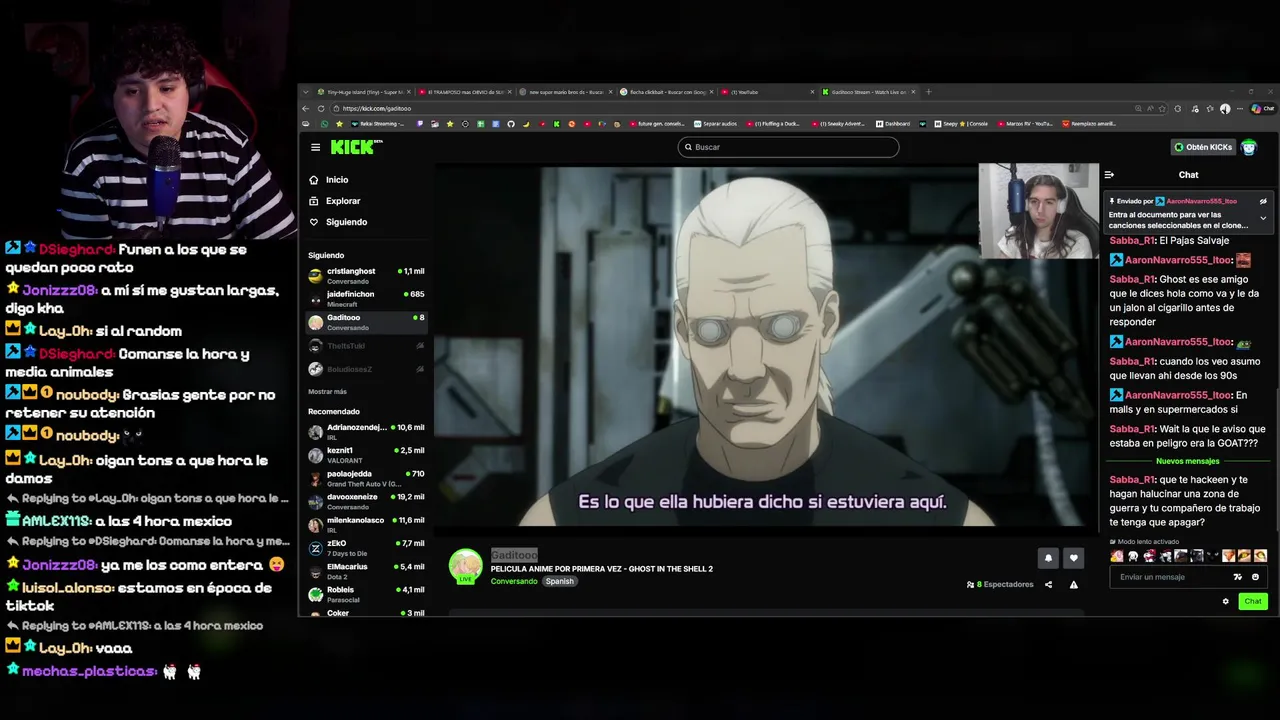Image resolution: width=1280 pixels, height=720 pixels.
Task: Click the Spanish language tag
Action: coord(559,581)
